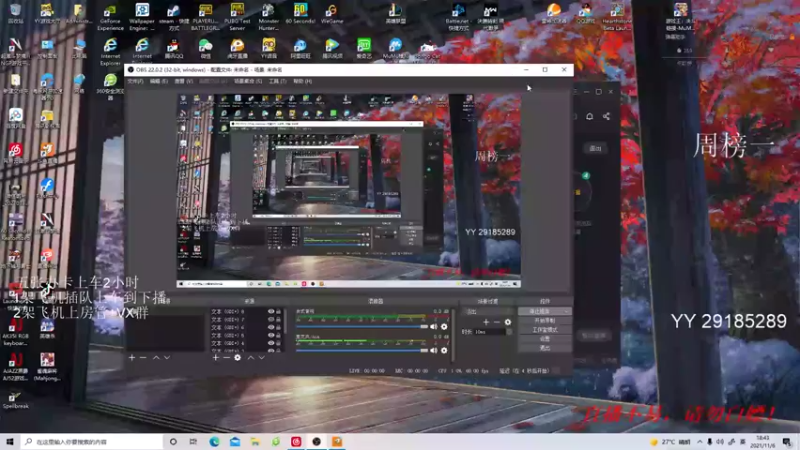Viewport: 800px width, 450px height.
Task: Remove selected source with minus icon
Action: coord(227,358)
